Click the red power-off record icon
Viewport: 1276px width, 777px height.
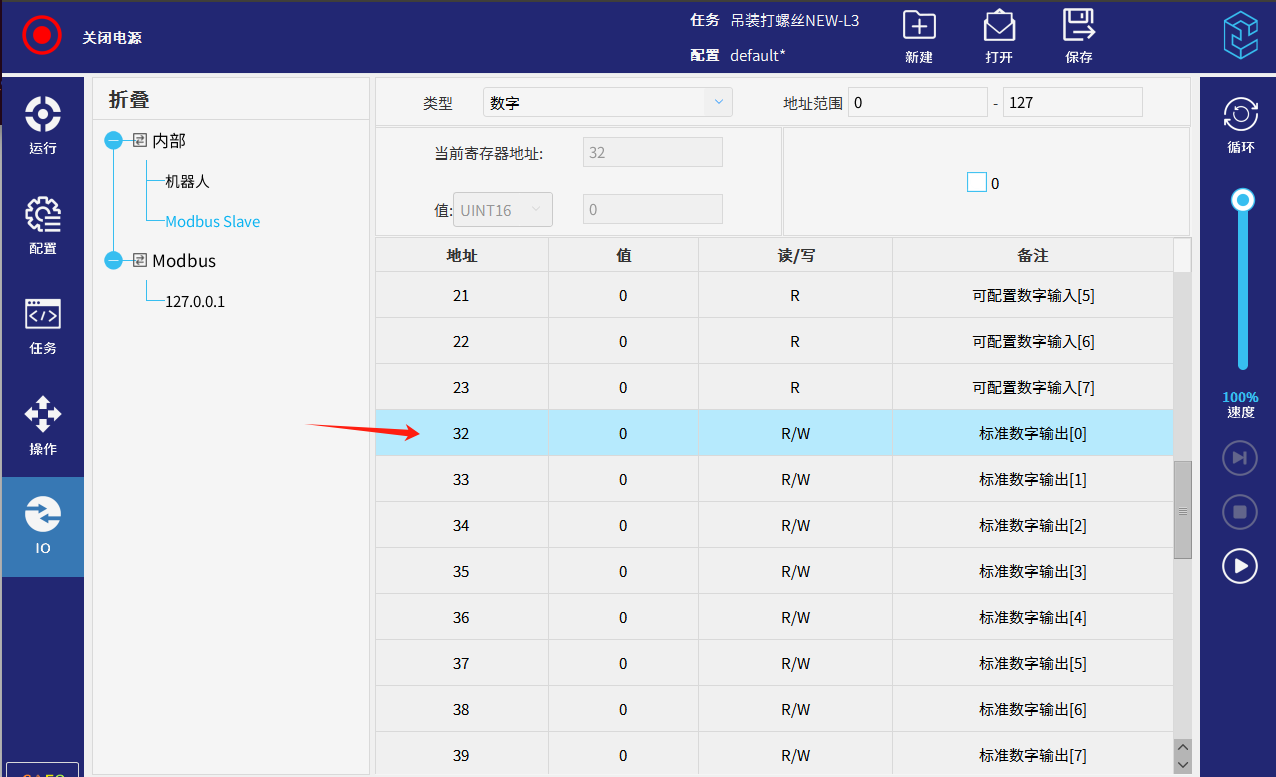tap(42, 36)
